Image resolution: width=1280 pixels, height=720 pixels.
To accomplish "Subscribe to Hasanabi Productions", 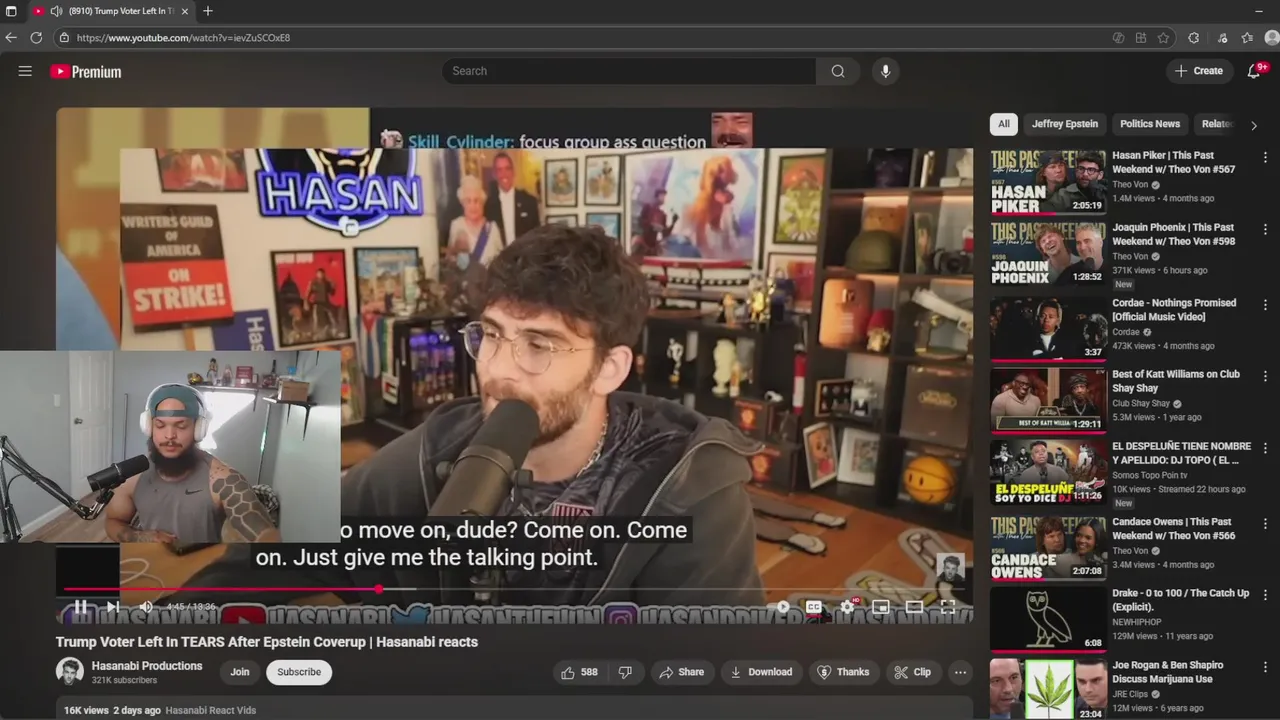I will pyautogui.click(x=299, y=672).
